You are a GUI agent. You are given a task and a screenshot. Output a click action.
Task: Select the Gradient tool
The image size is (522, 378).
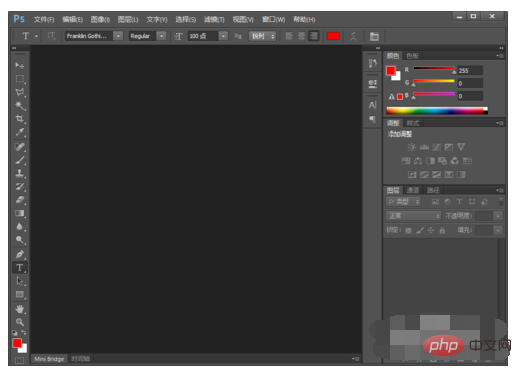click(20, 213)
